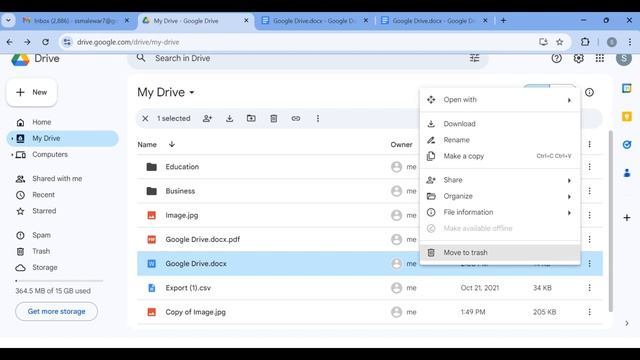Expand My Drive tree in sidebar
Viewport: 640px width, 360px height.
coord(12,138)
